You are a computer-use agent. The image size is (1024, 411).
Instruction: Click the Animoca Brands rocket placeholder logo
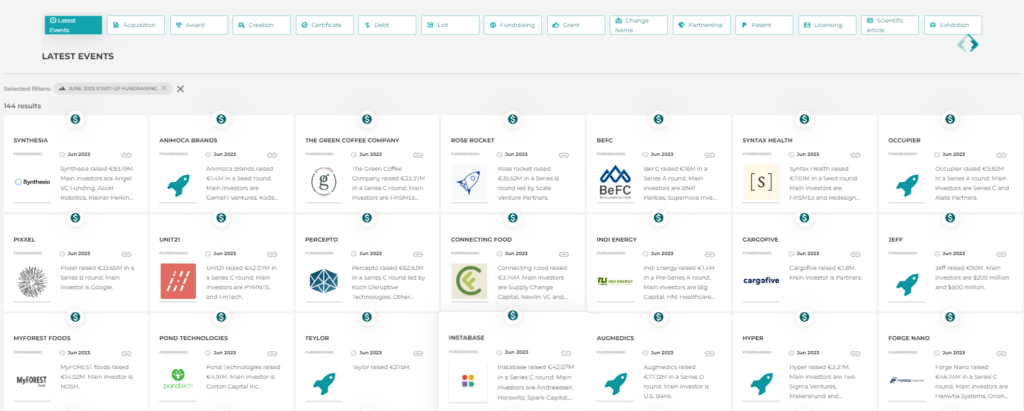[x=178, y=184]
